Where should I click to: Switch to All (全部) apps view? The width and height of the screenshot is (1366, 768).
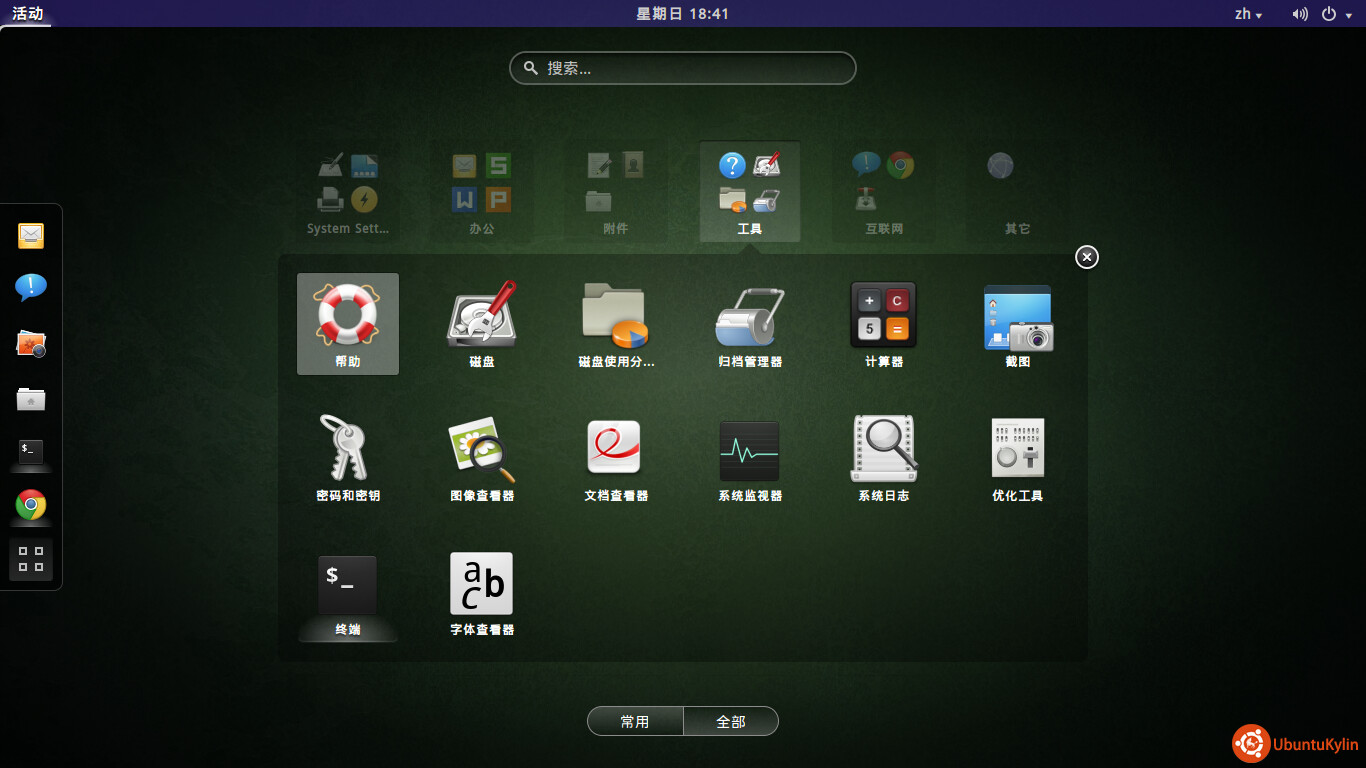[731, 721]
